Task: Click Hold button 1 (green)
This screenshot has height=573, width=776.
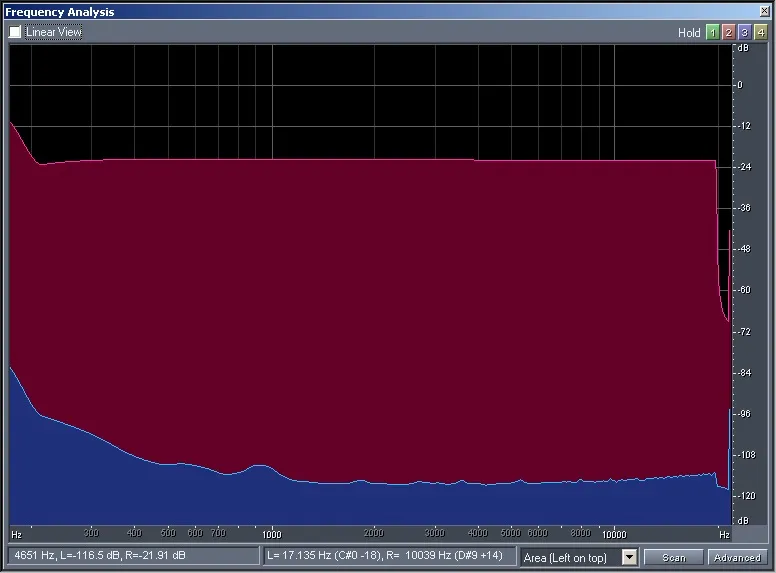Action: pyautogui.click(x=713, y=33)
